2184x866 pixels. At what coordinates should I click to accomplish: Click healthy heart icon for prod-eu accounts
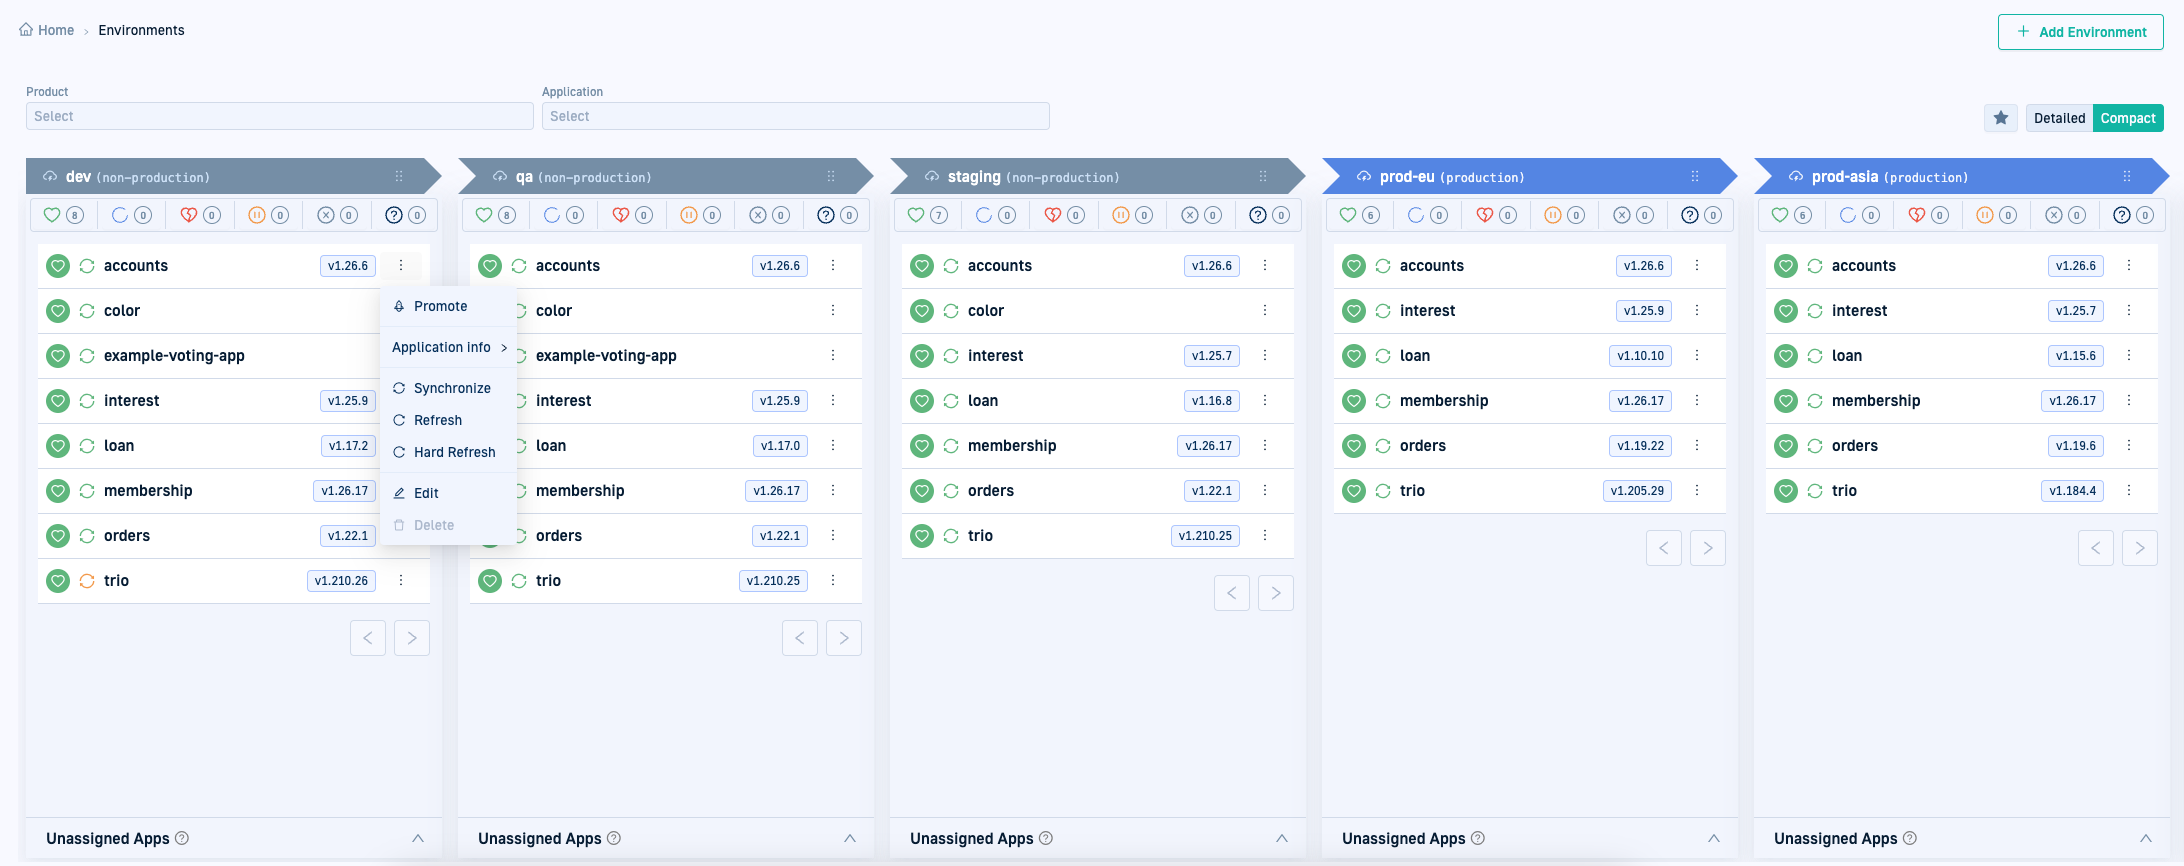1354,266
